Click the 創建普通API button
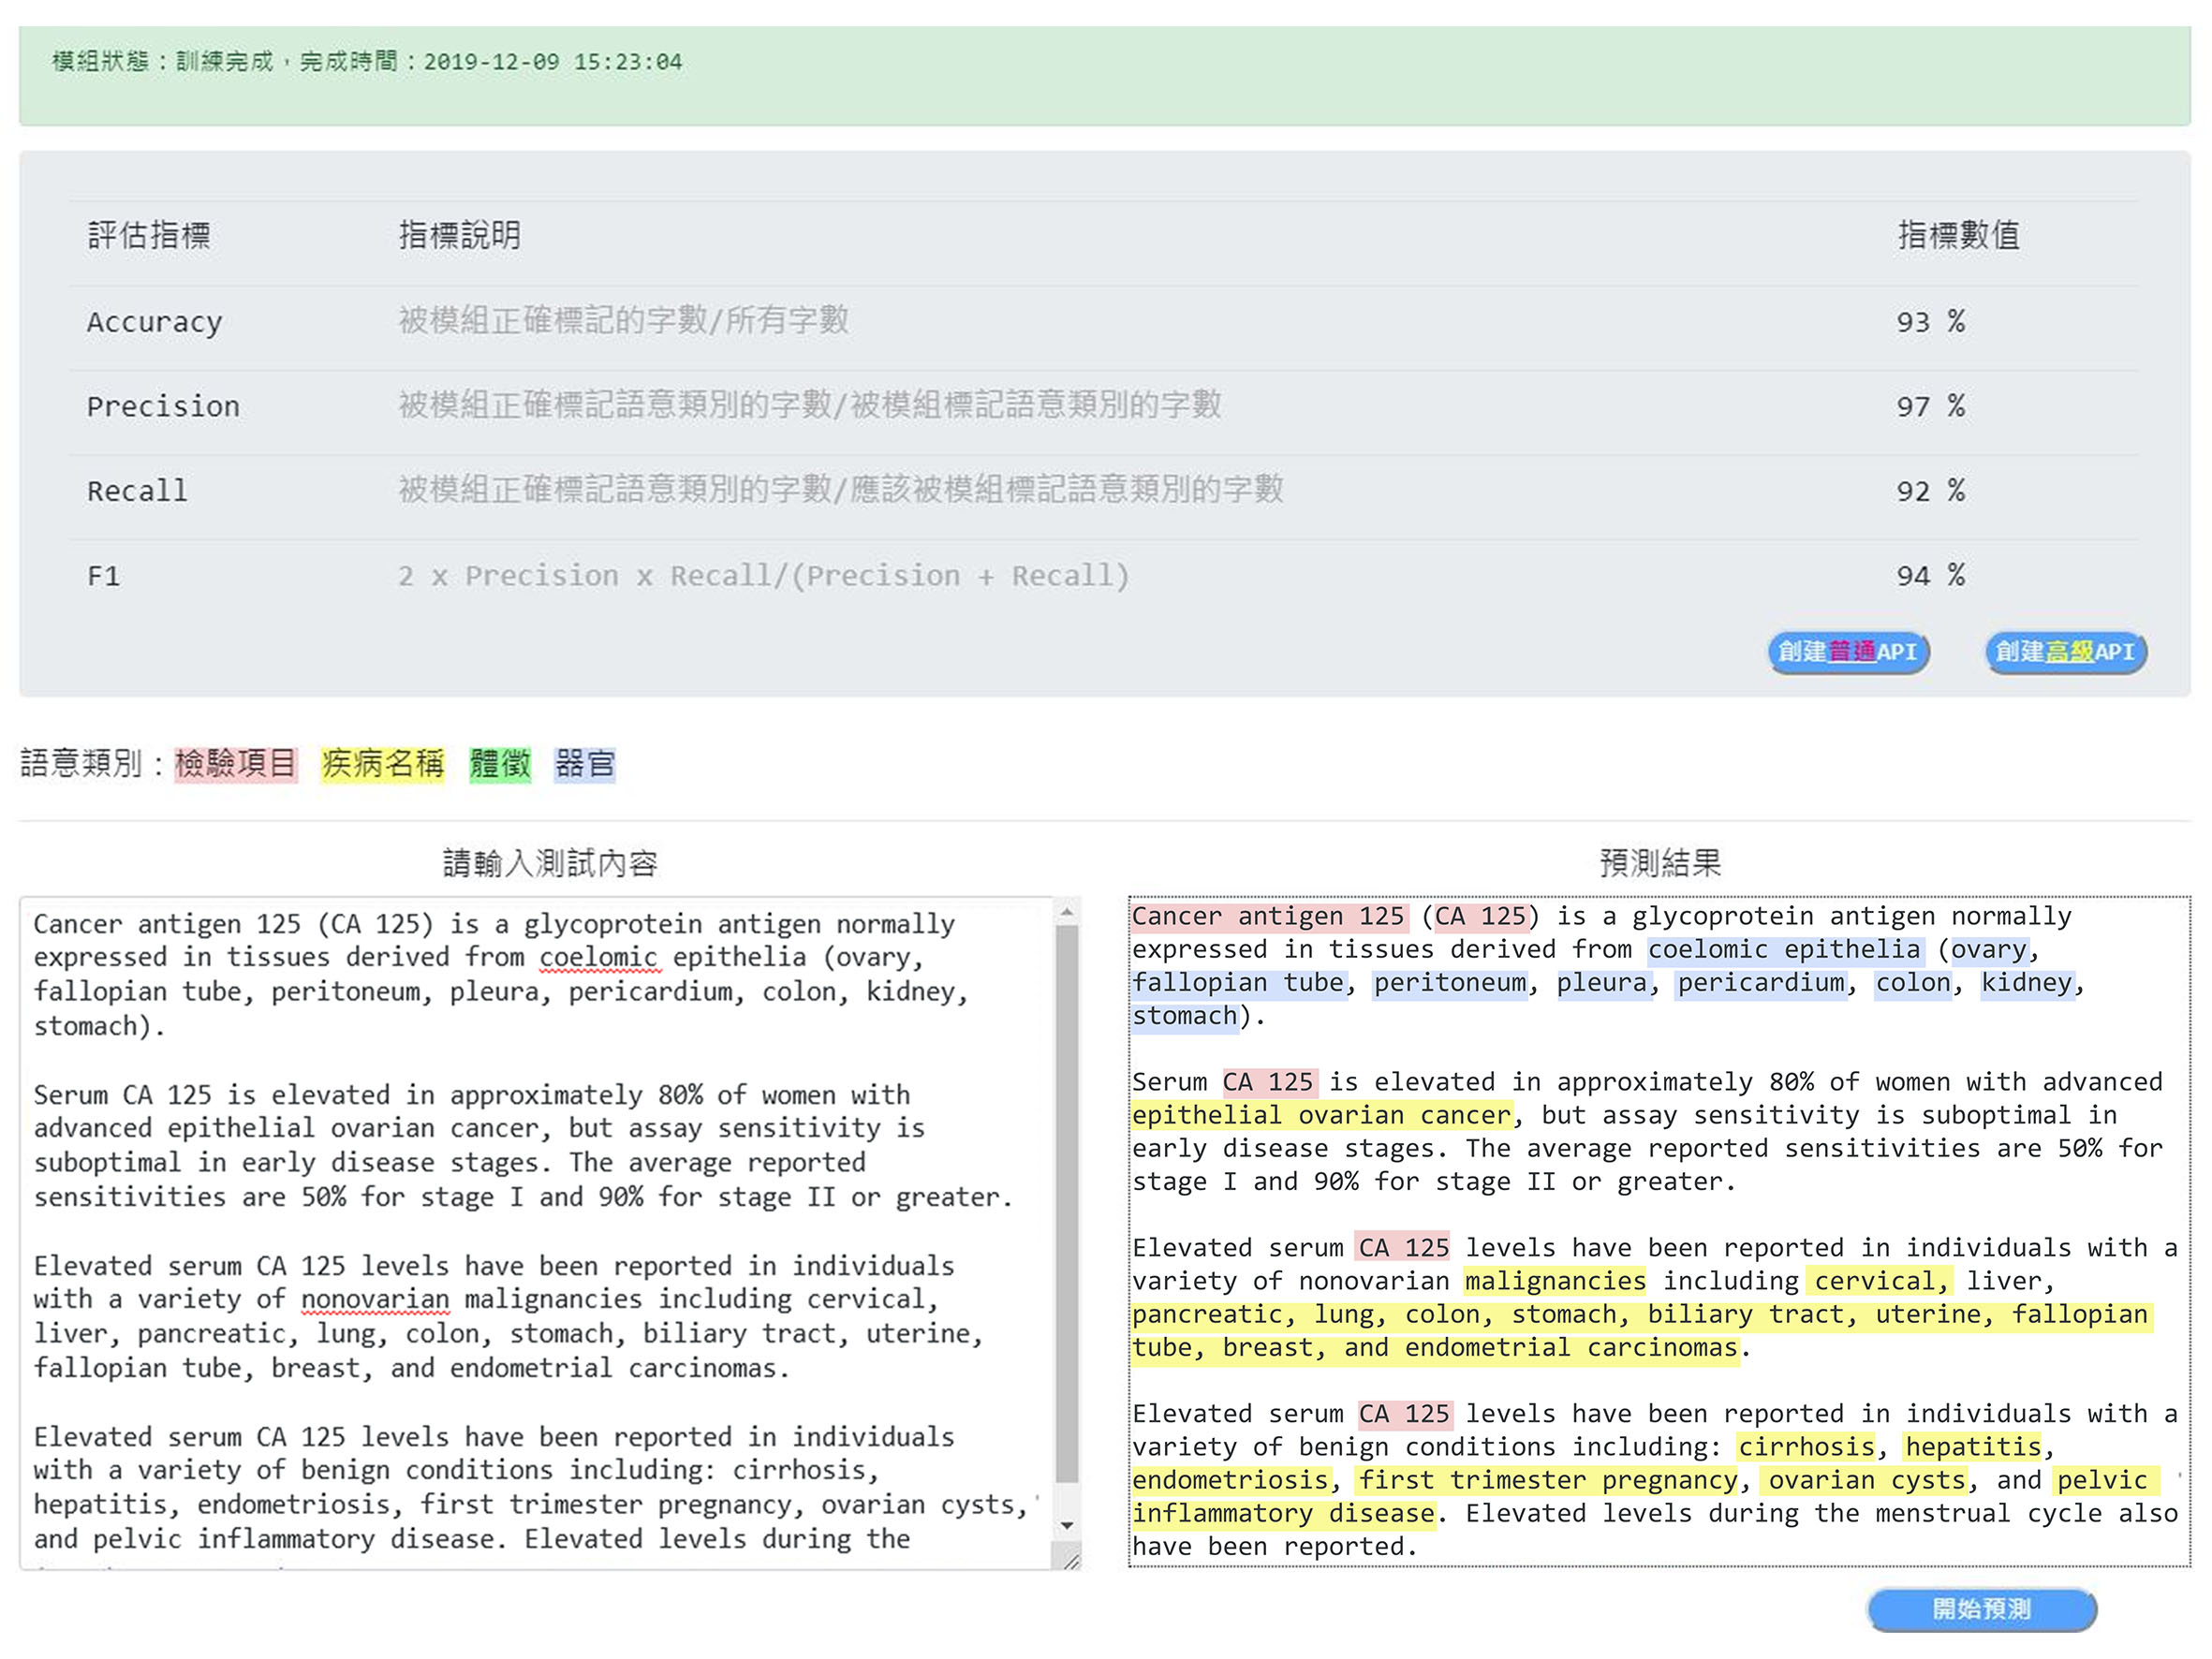The image size is (2212, 1659). click(1848, 652)
